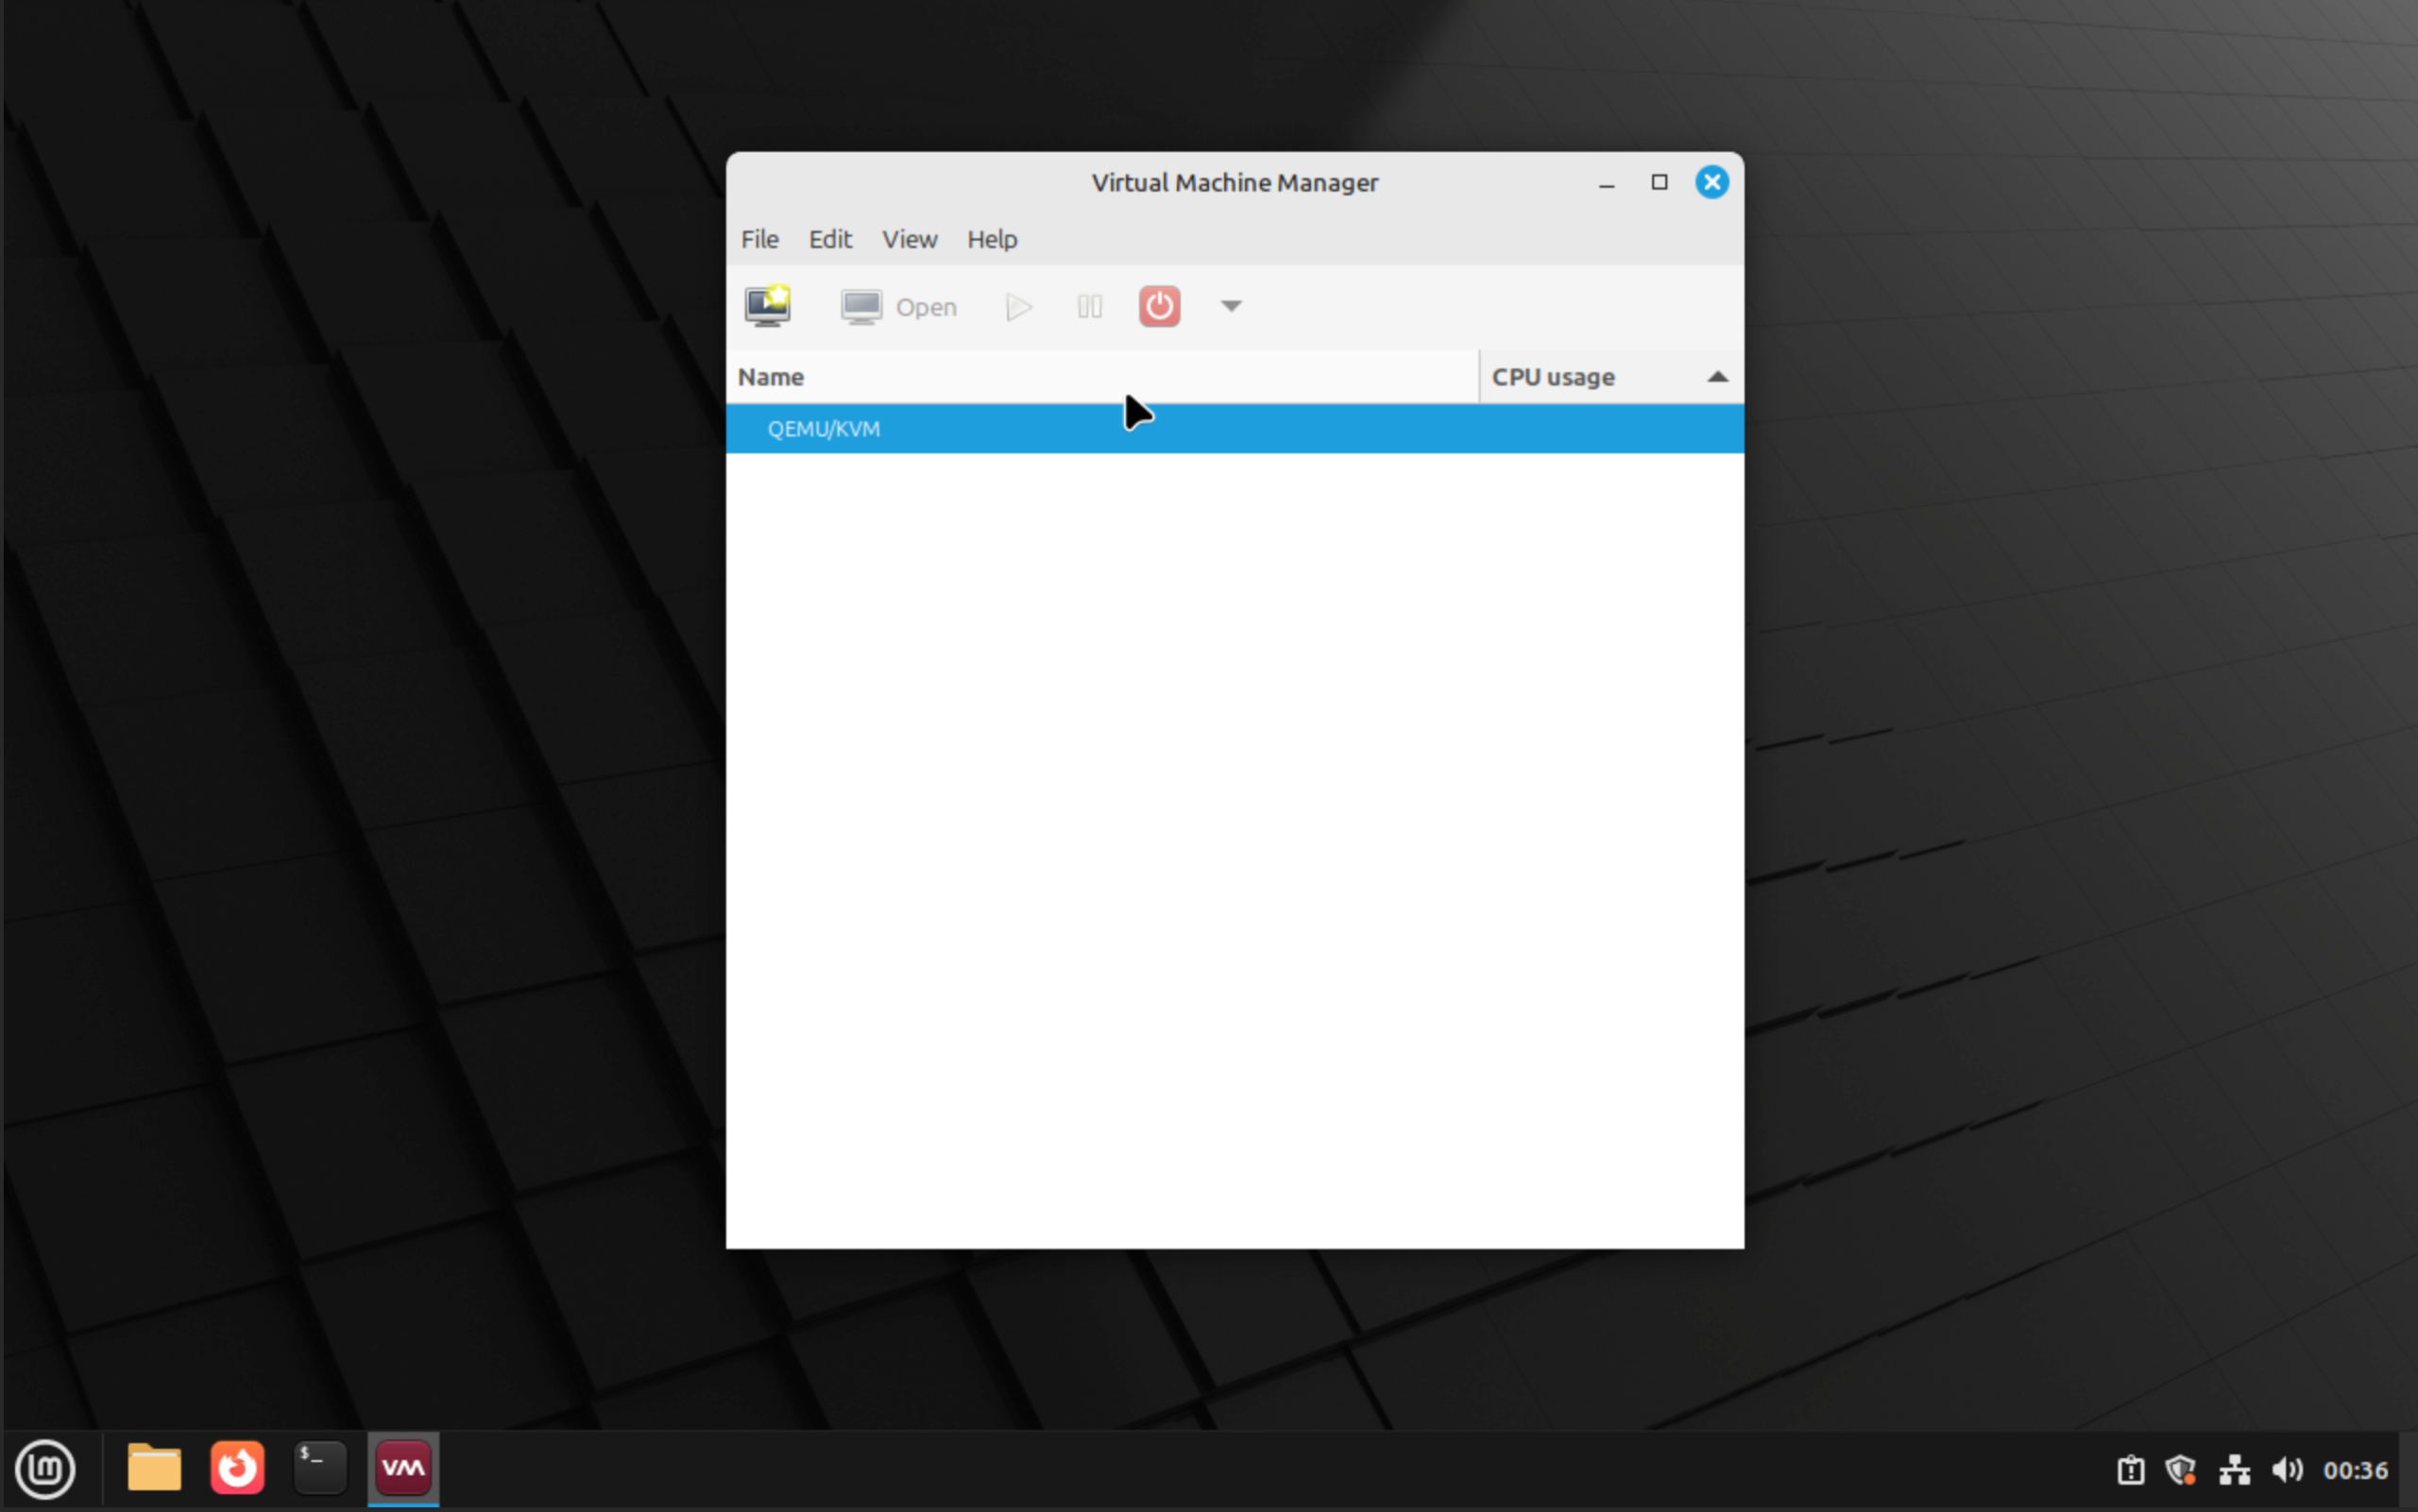Launch Firefox from the taskbar
The width and height of the screenshot is (2418, 1512).
tap(236, 1467)
